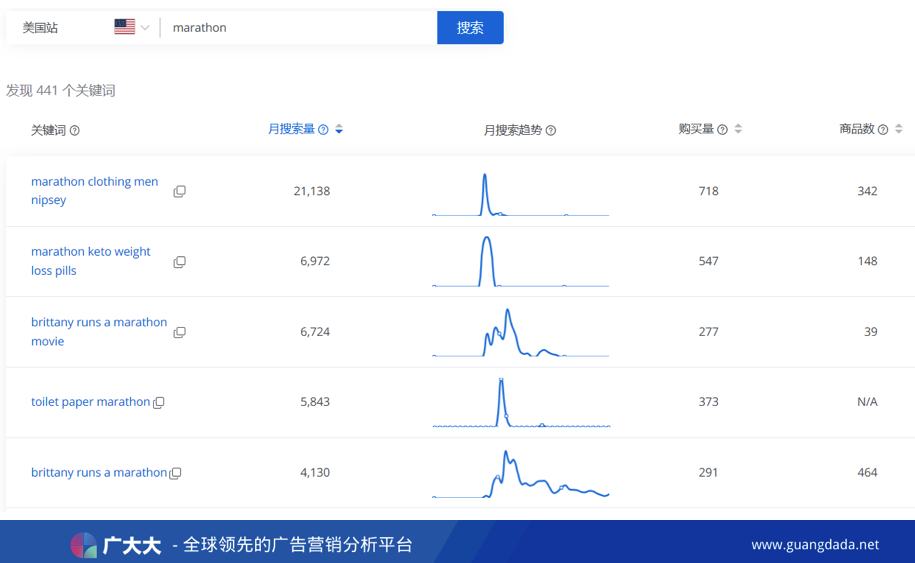Copy keyword 'marathon clothing men nipsey'
The image size is (915, 563).
179,191
